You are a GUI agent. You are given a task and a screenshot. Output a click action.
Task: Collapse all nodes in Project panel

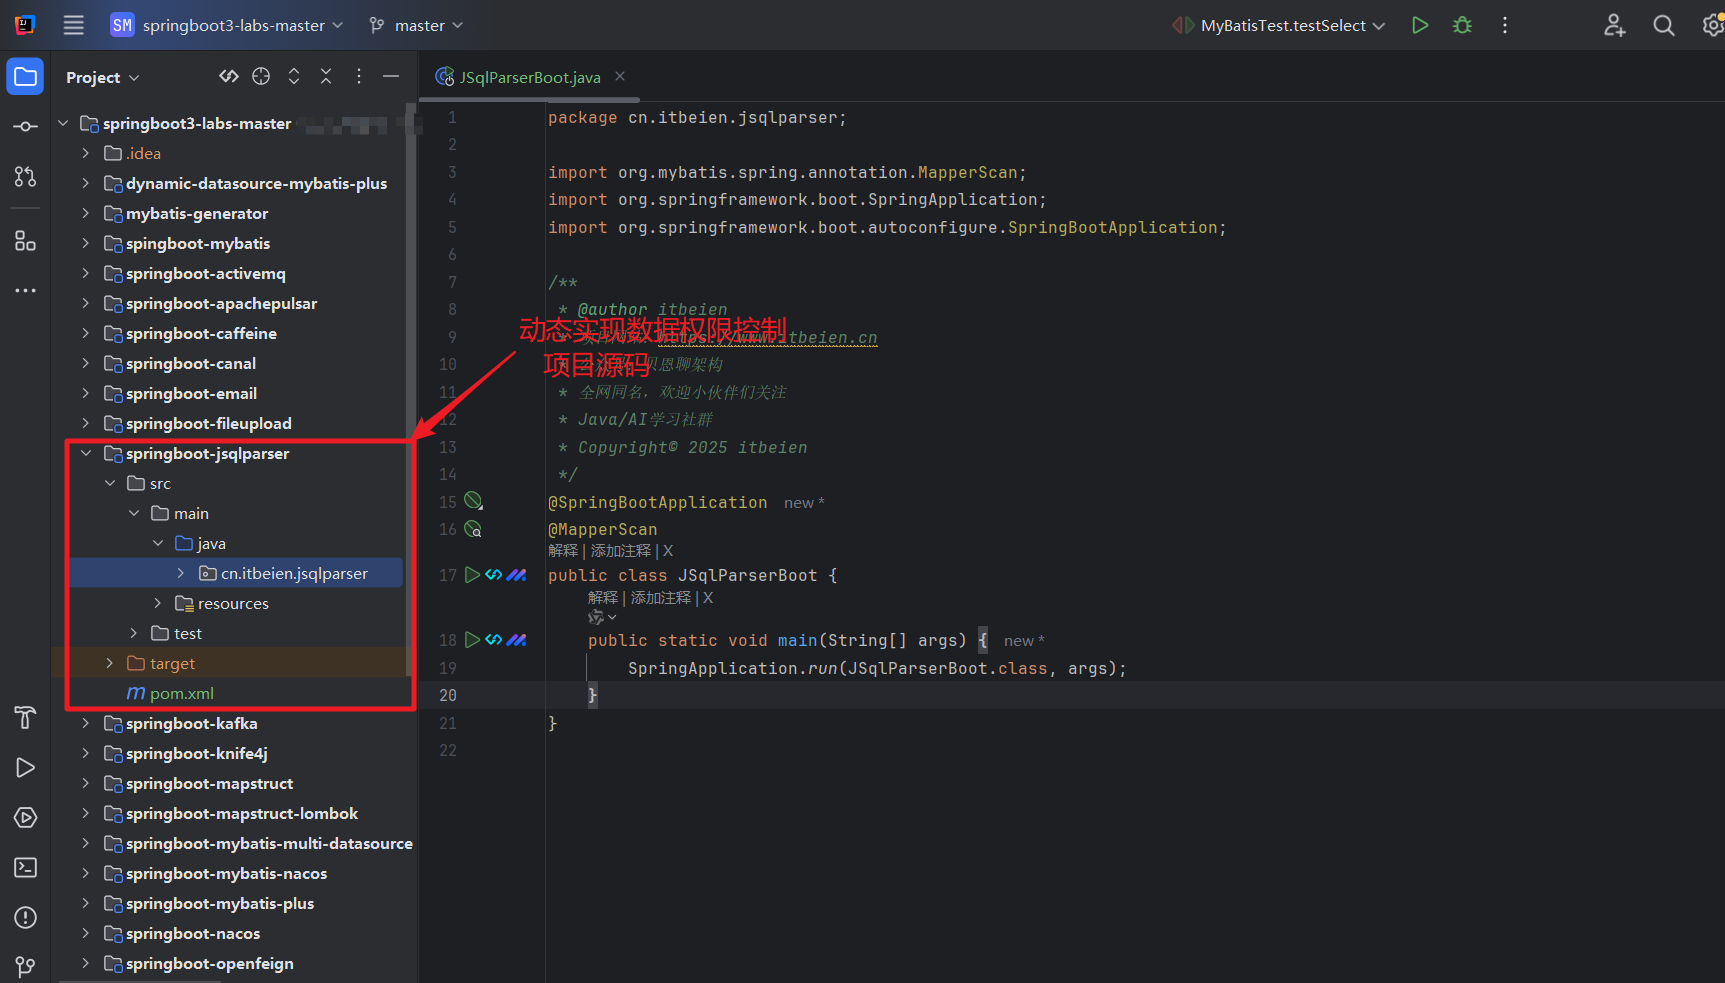[x=326, y=76]
